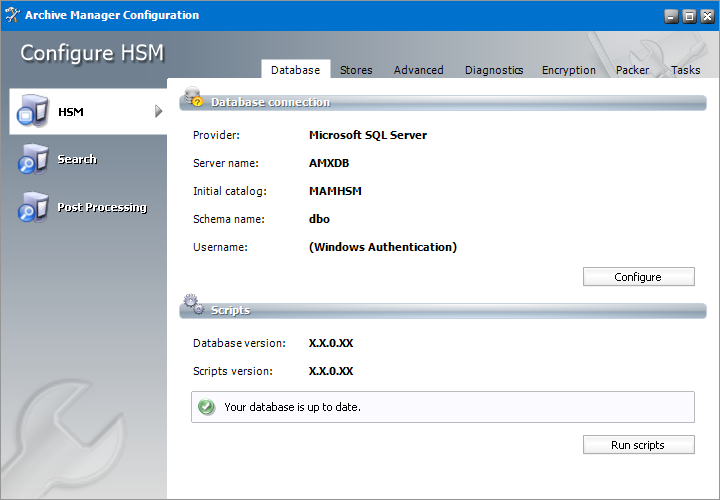Select the Database tab

click(x=295, y=70)
